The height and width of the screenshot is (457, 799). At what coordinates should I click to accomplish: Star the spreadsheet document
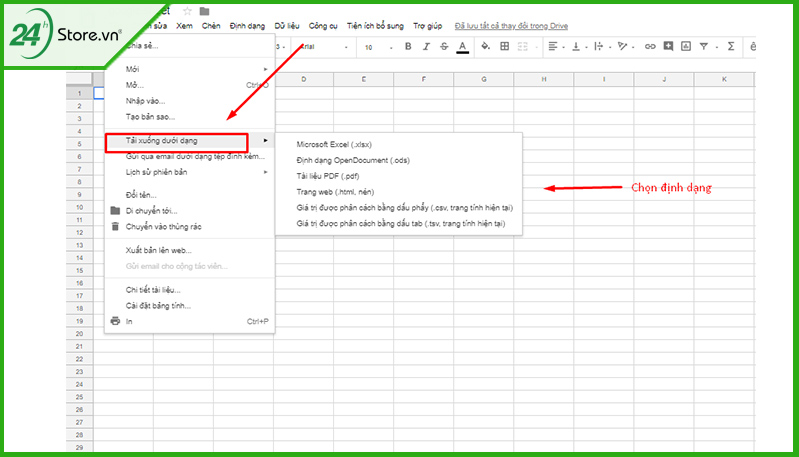(x=187, y=11)
